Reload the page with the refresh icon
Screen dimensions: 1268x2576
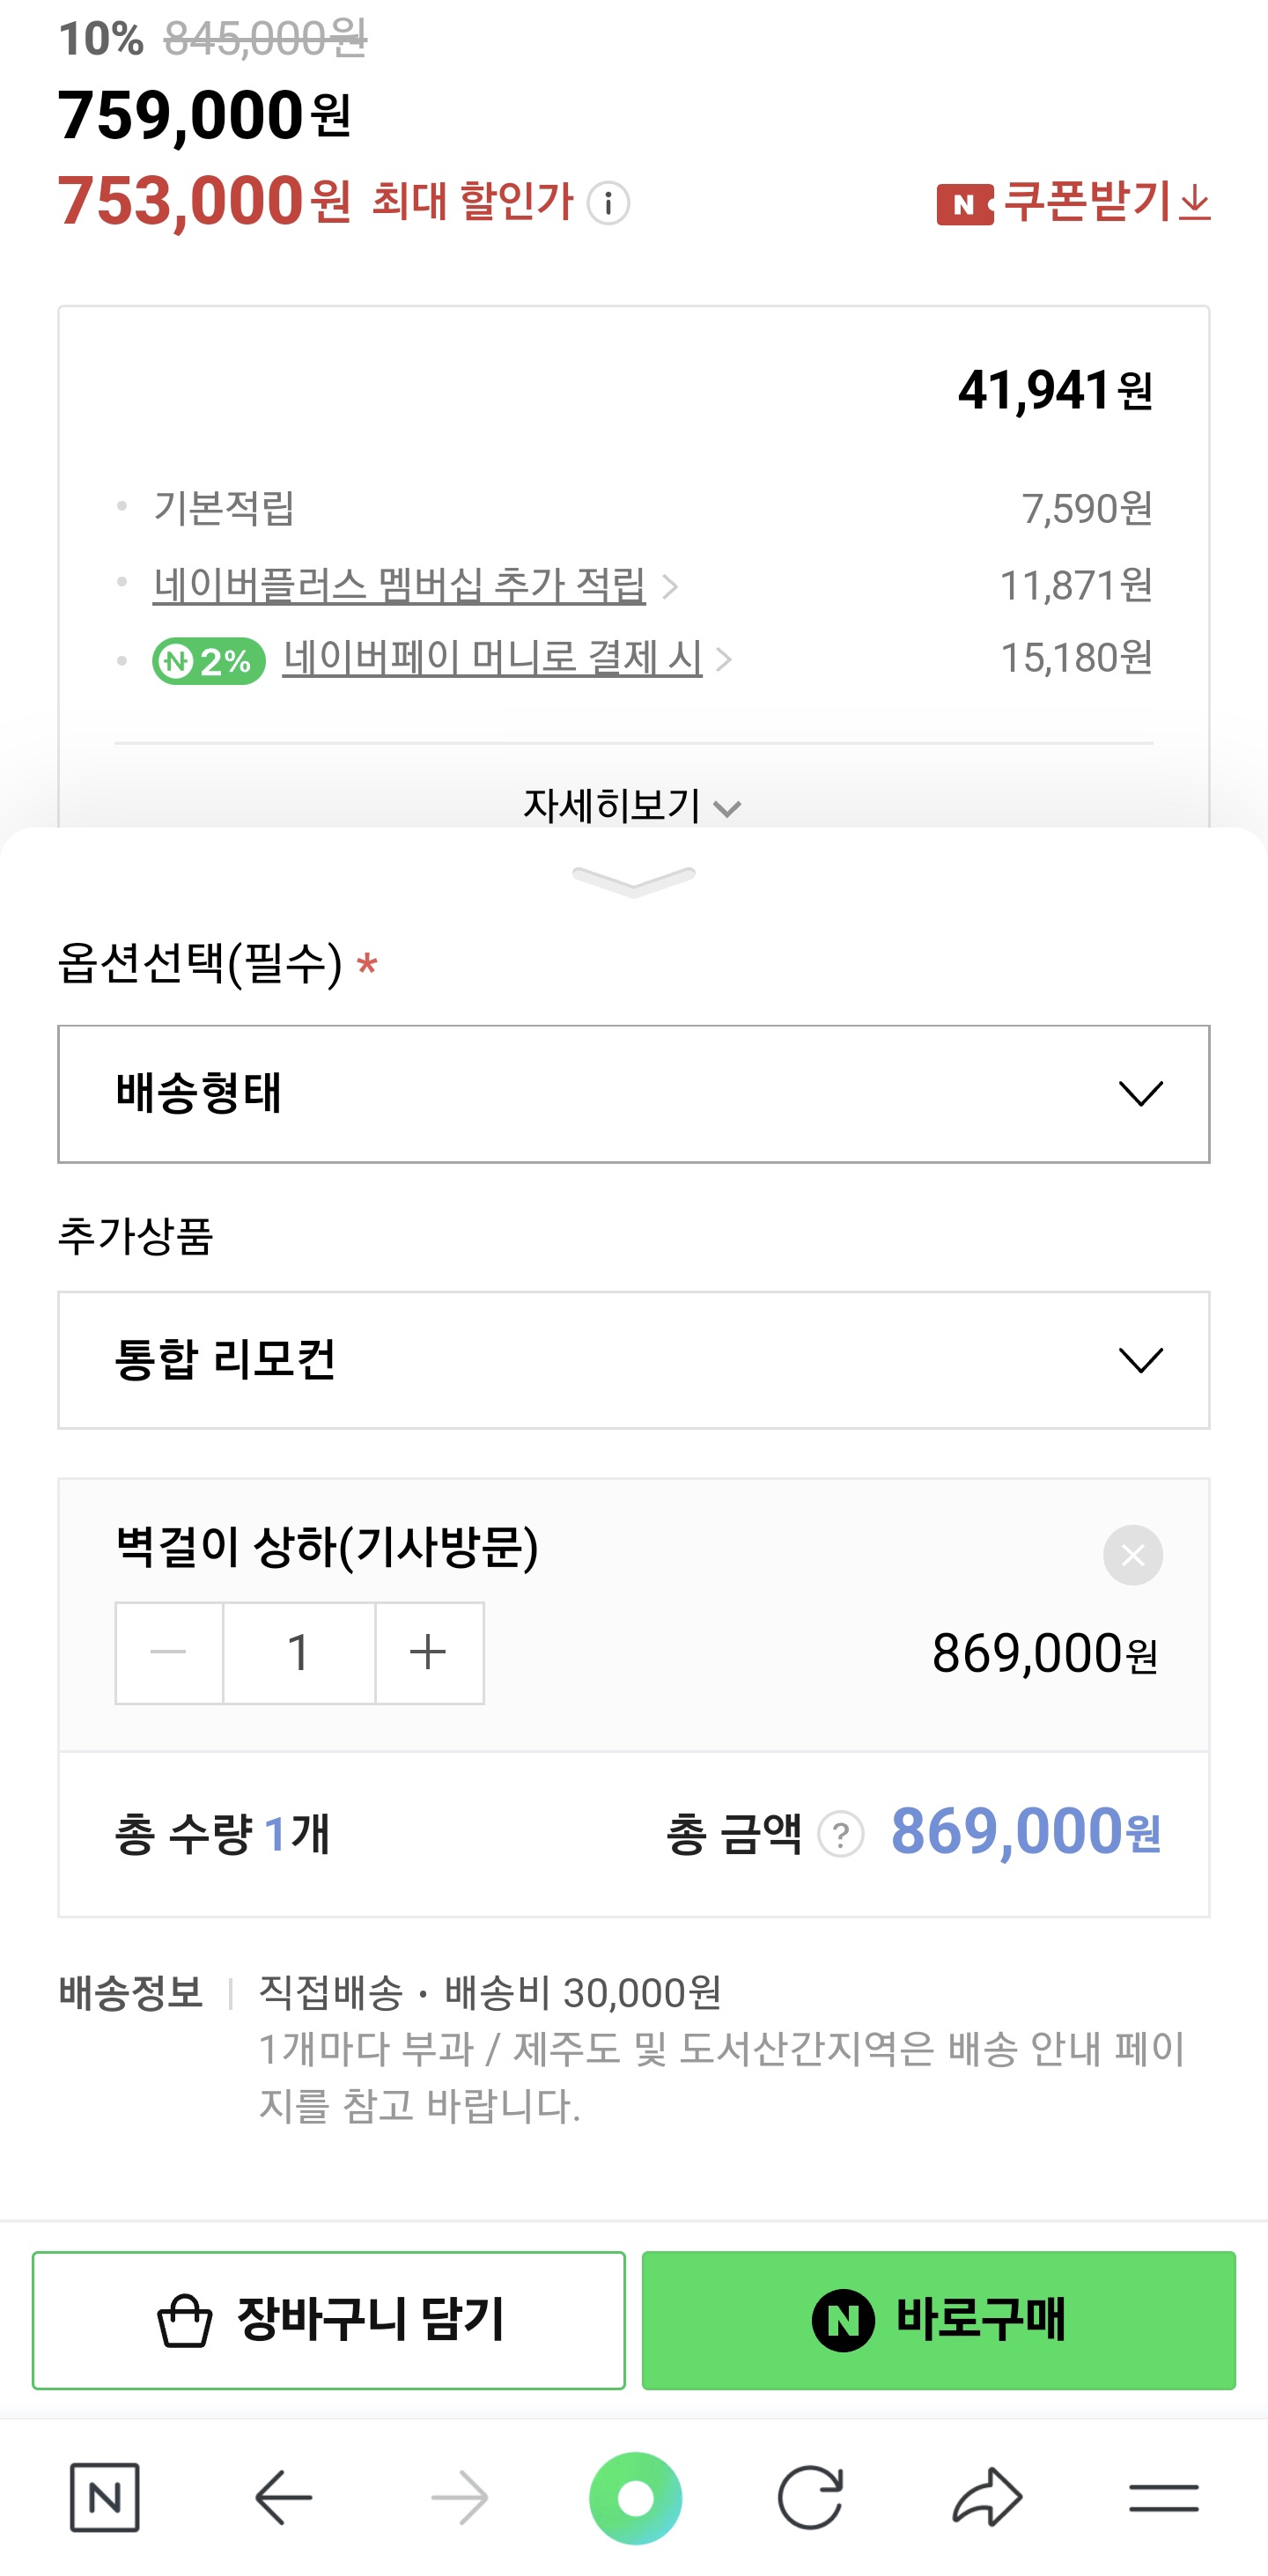pos(810,2497)
